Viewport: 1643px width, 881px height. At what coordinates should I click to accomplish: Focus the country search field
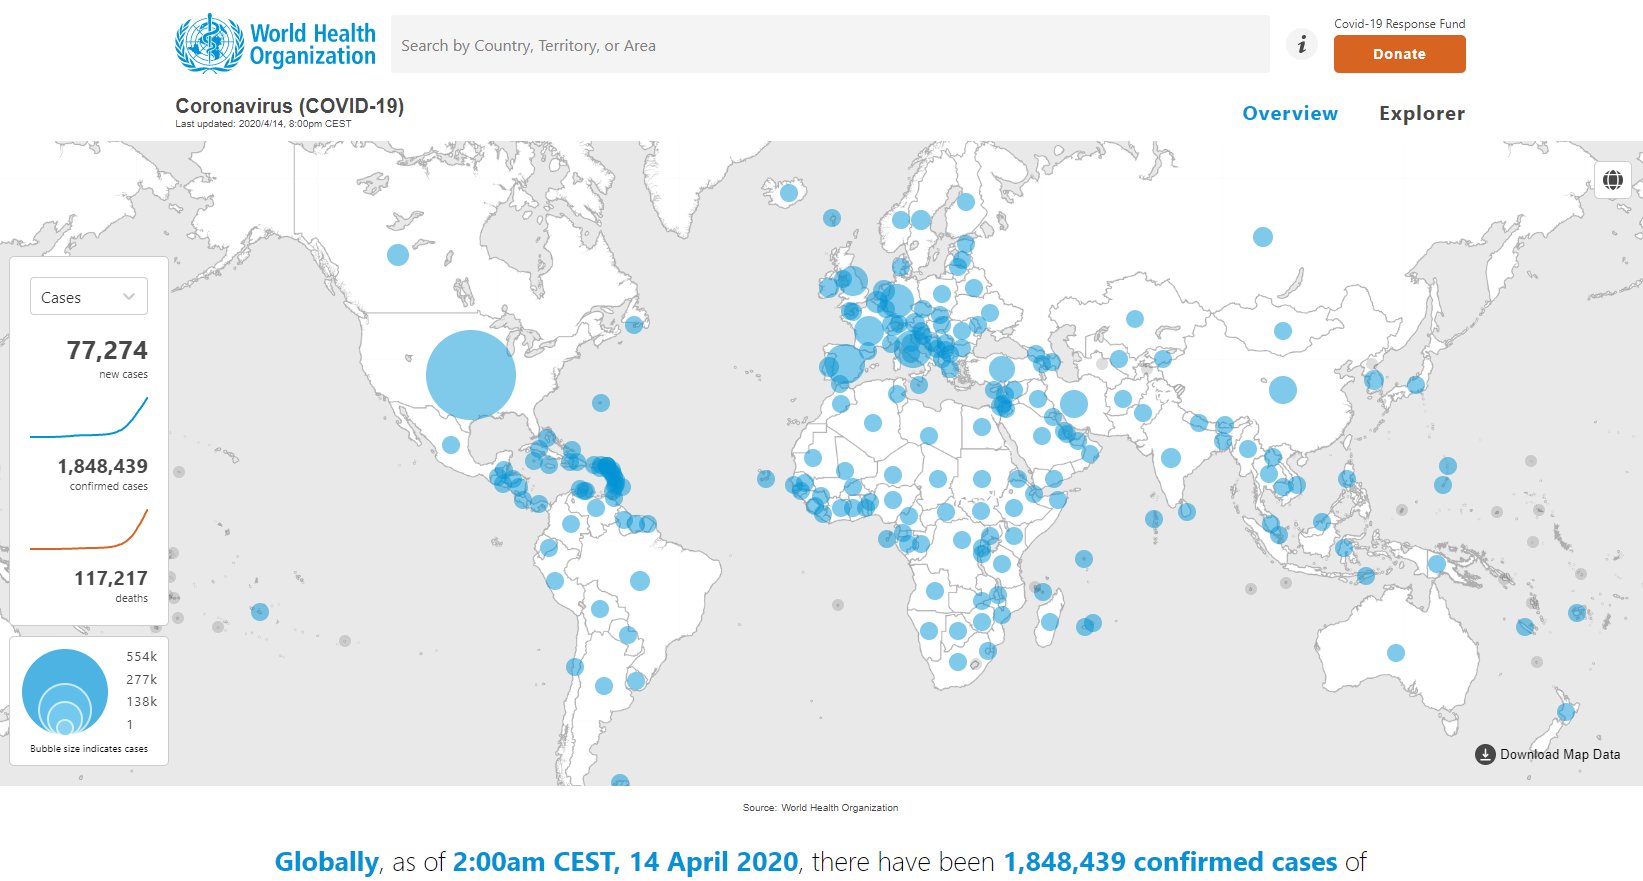830,45
